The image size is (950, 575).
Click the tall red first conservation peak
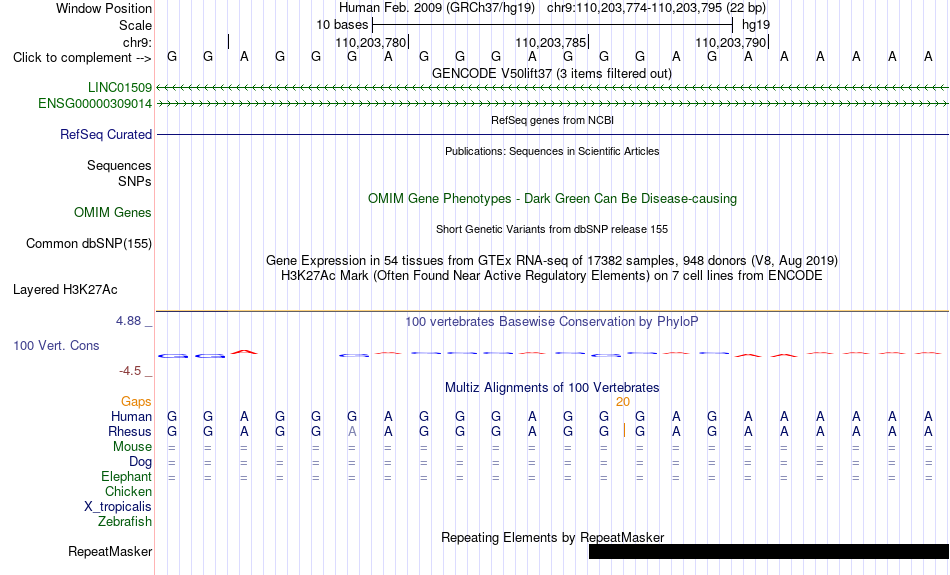tap(244, 351)
